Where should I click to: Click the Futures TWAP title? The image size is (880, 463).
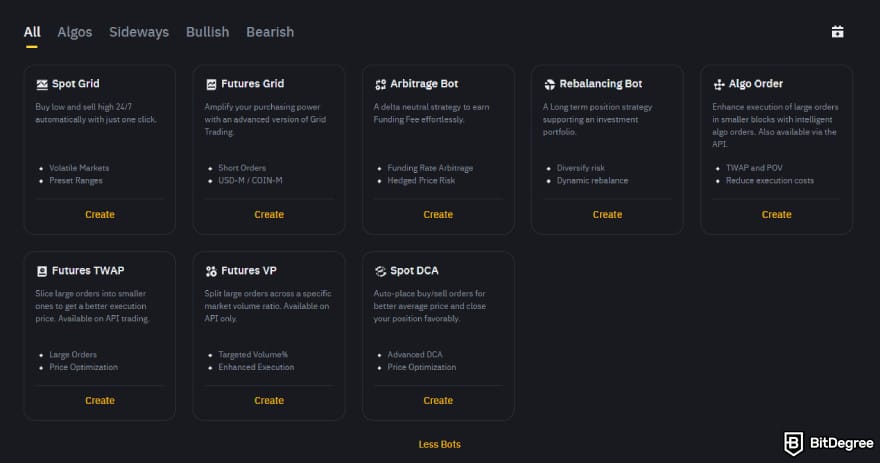coord(88,271)
